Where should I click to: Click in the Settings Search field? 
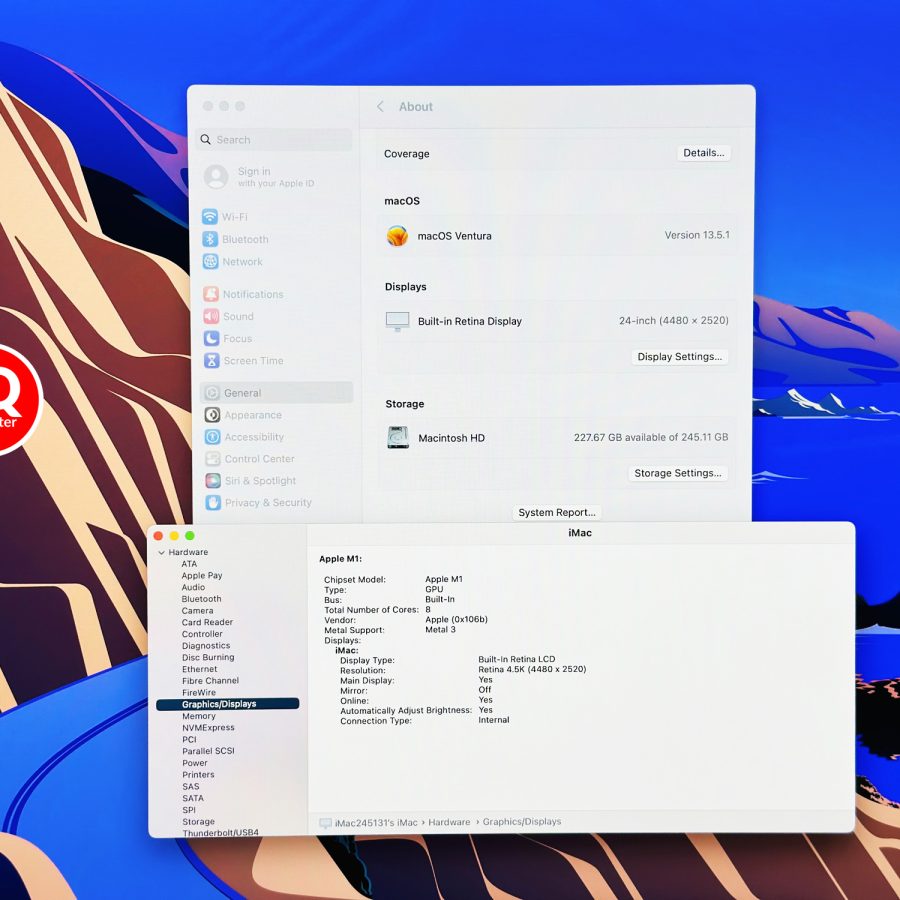point(274,139)
